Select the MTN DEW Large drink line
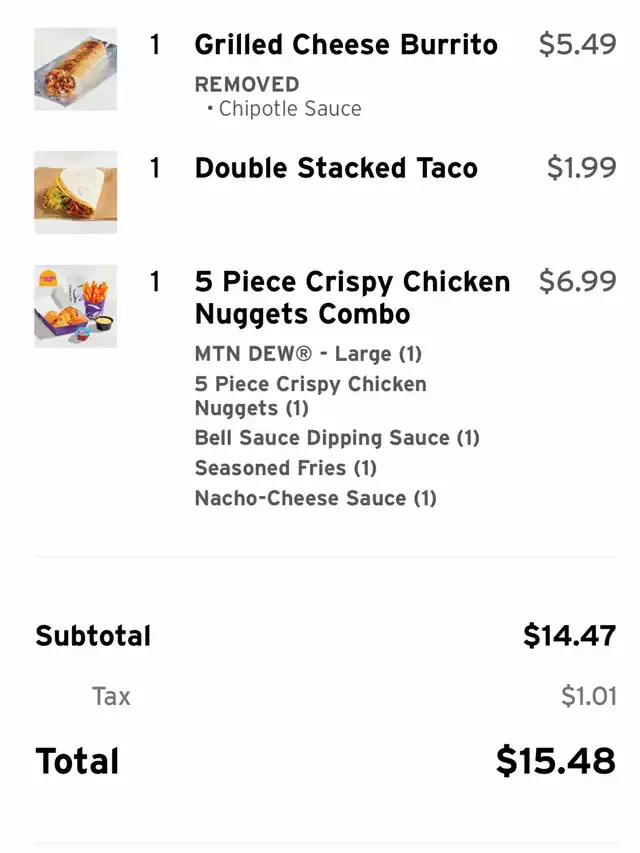This screenshot has height=853, width=640. [x=308, y=354]
